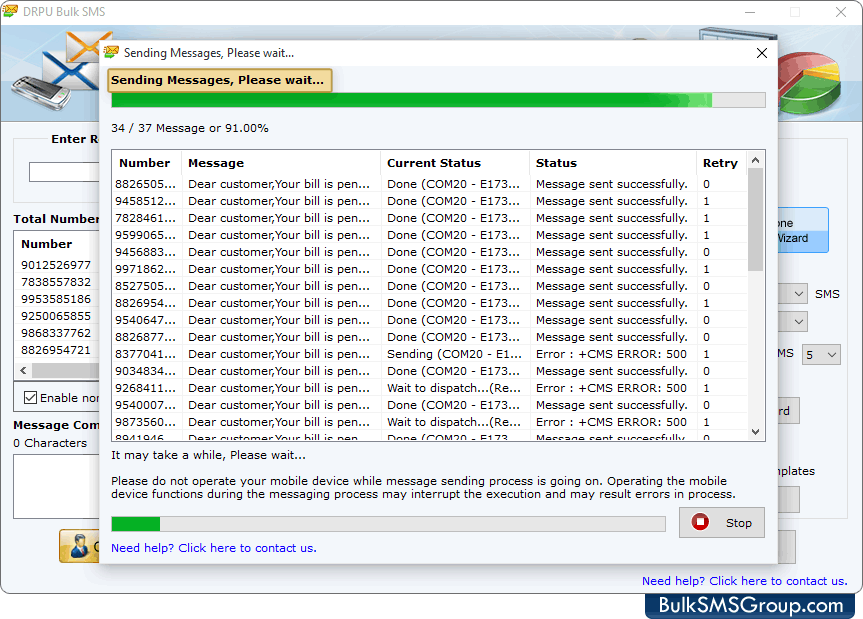Screen dimensions: 863x619
Task: Select the row for number 9540007...
Action: pyautogui.click(x=429, y=406)
